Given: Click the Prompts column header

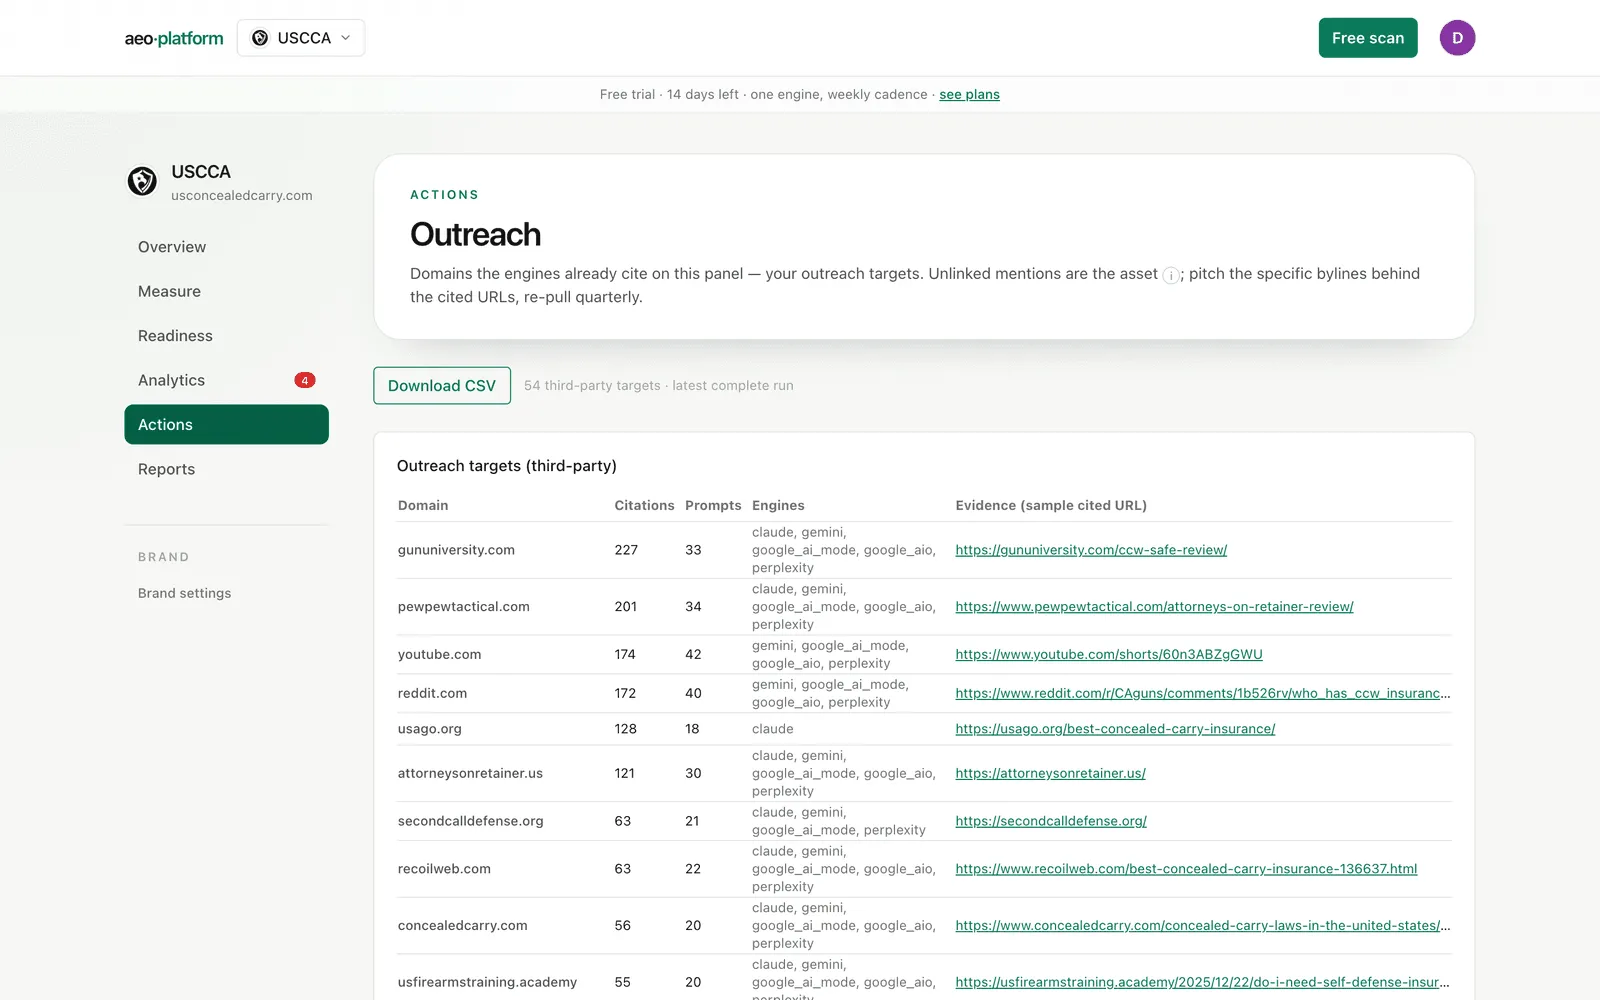Looking at the screenshot, I should 713,505.
